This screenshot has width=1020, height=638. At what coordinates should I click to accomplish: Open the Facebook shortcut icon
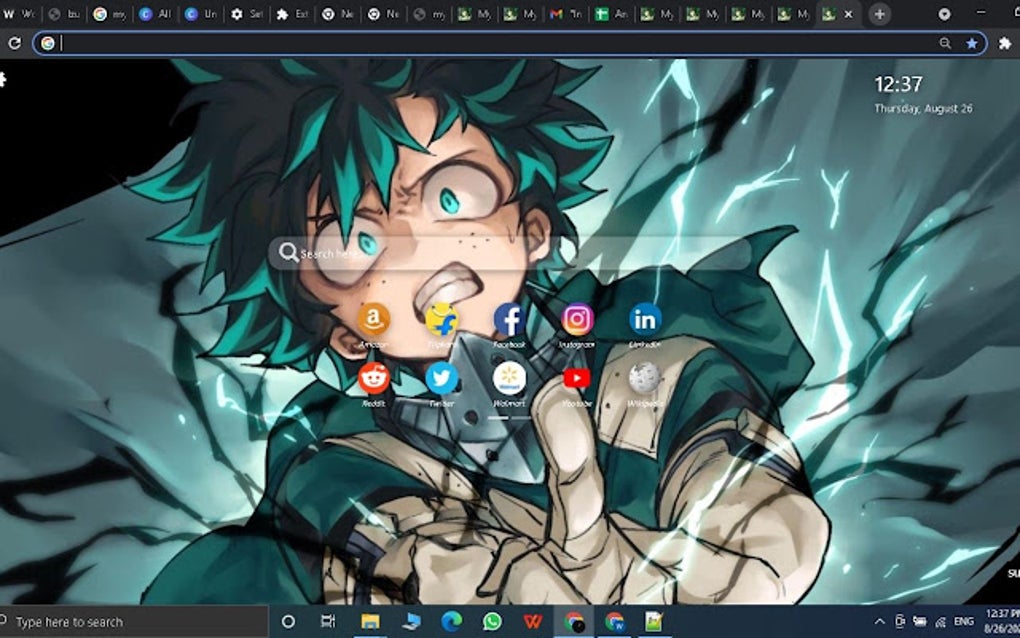click(510, 318)
